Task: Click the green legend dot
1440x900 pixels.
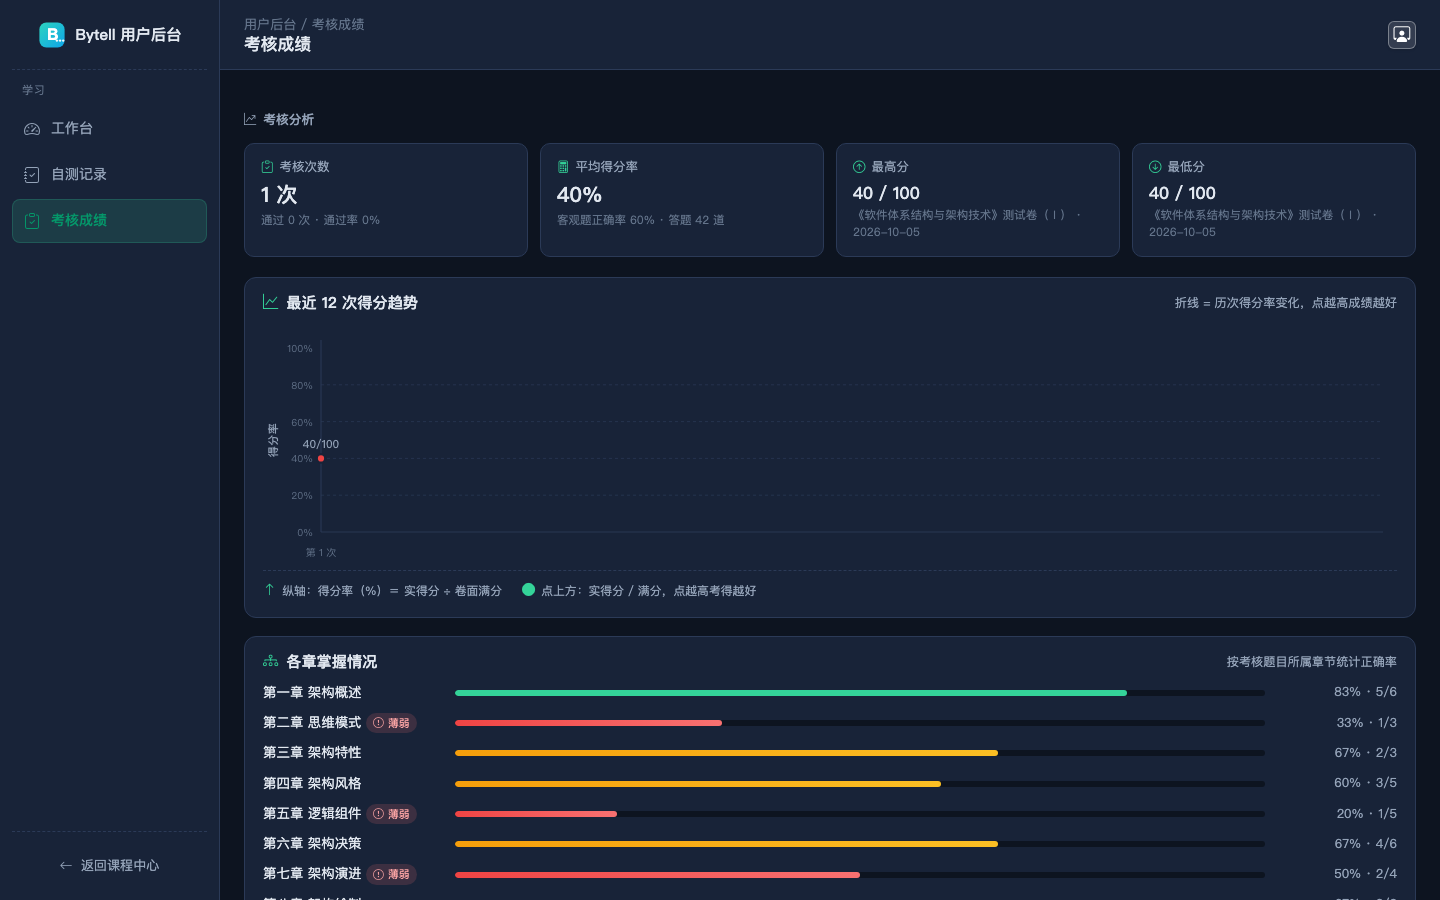Action: tap(528, 590)
